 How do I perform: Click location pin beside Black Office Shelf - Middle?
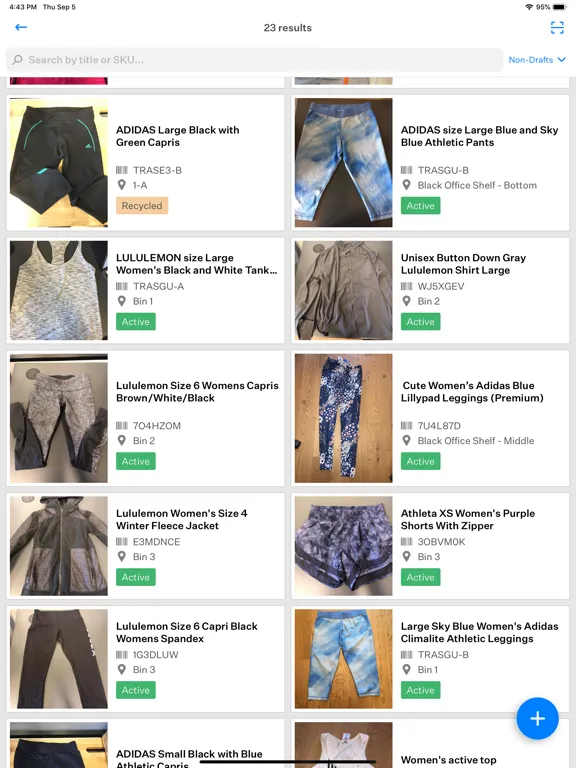(x=406, y=441)
